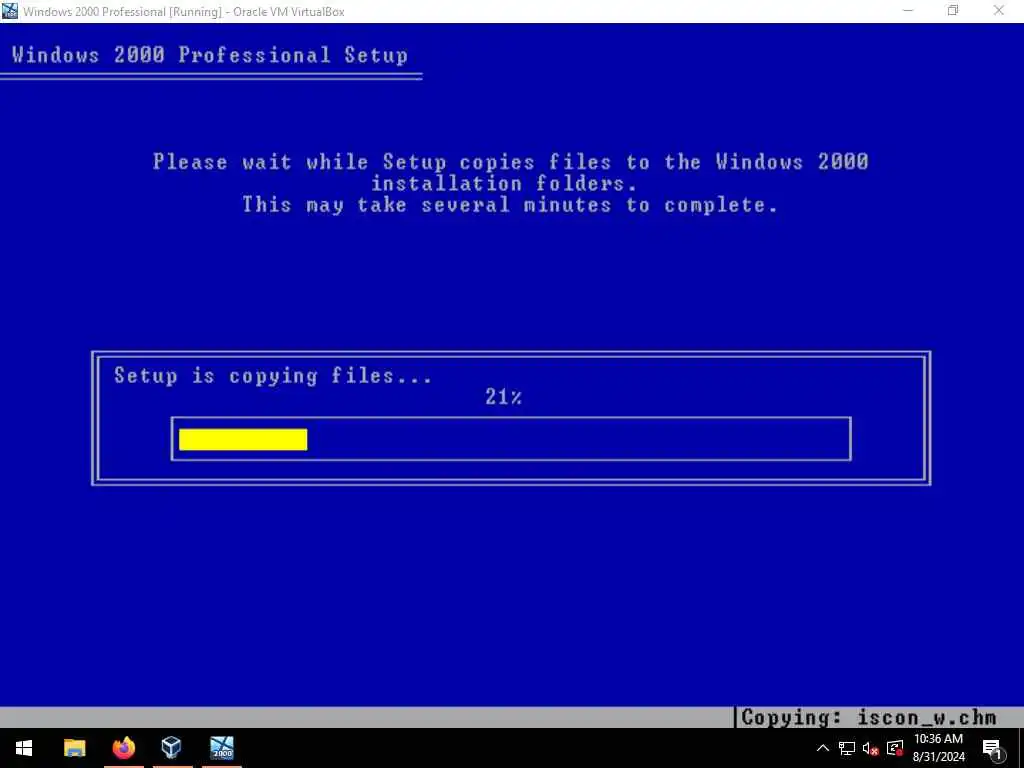Click the VirtualBox window title text

tap(184, 12)
